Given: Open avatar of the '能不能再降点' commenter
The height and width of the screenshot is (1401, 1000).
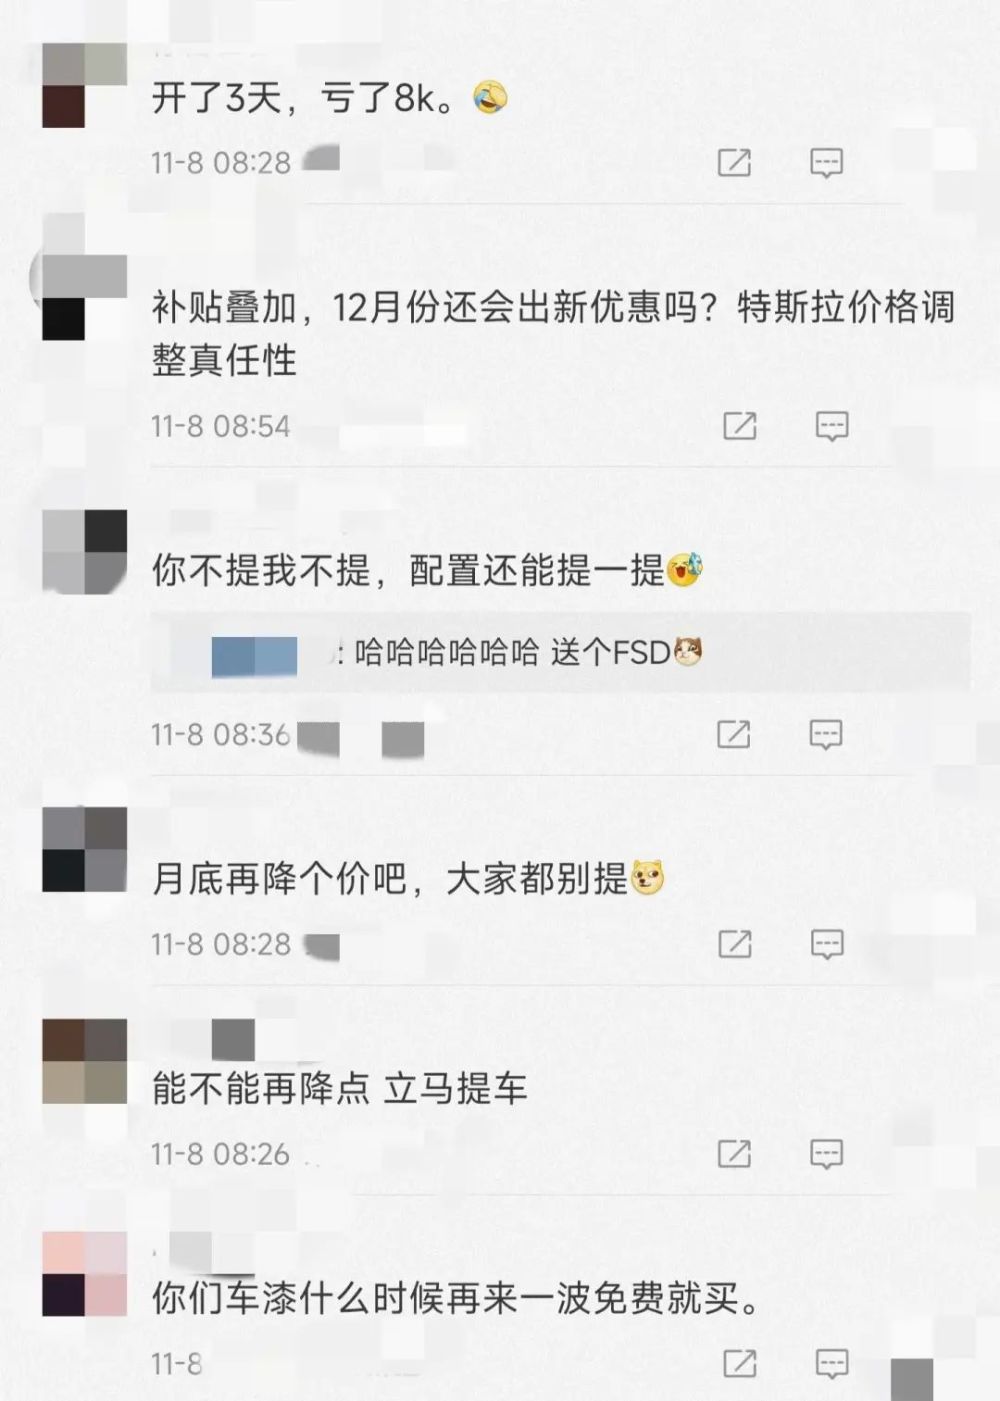Looking at the screenshot, I should click(x=84, y=1061).
